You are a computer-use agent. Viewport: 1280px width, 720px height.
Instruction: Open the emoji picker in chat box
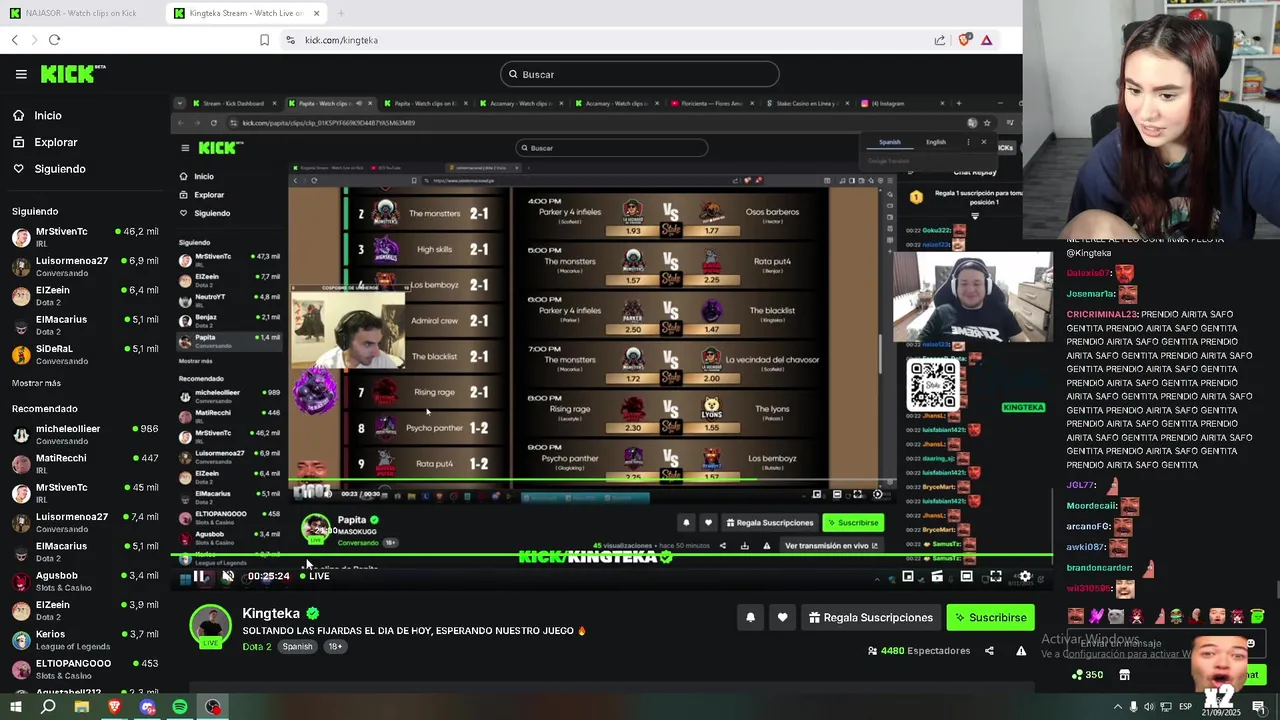(1250, 644)
